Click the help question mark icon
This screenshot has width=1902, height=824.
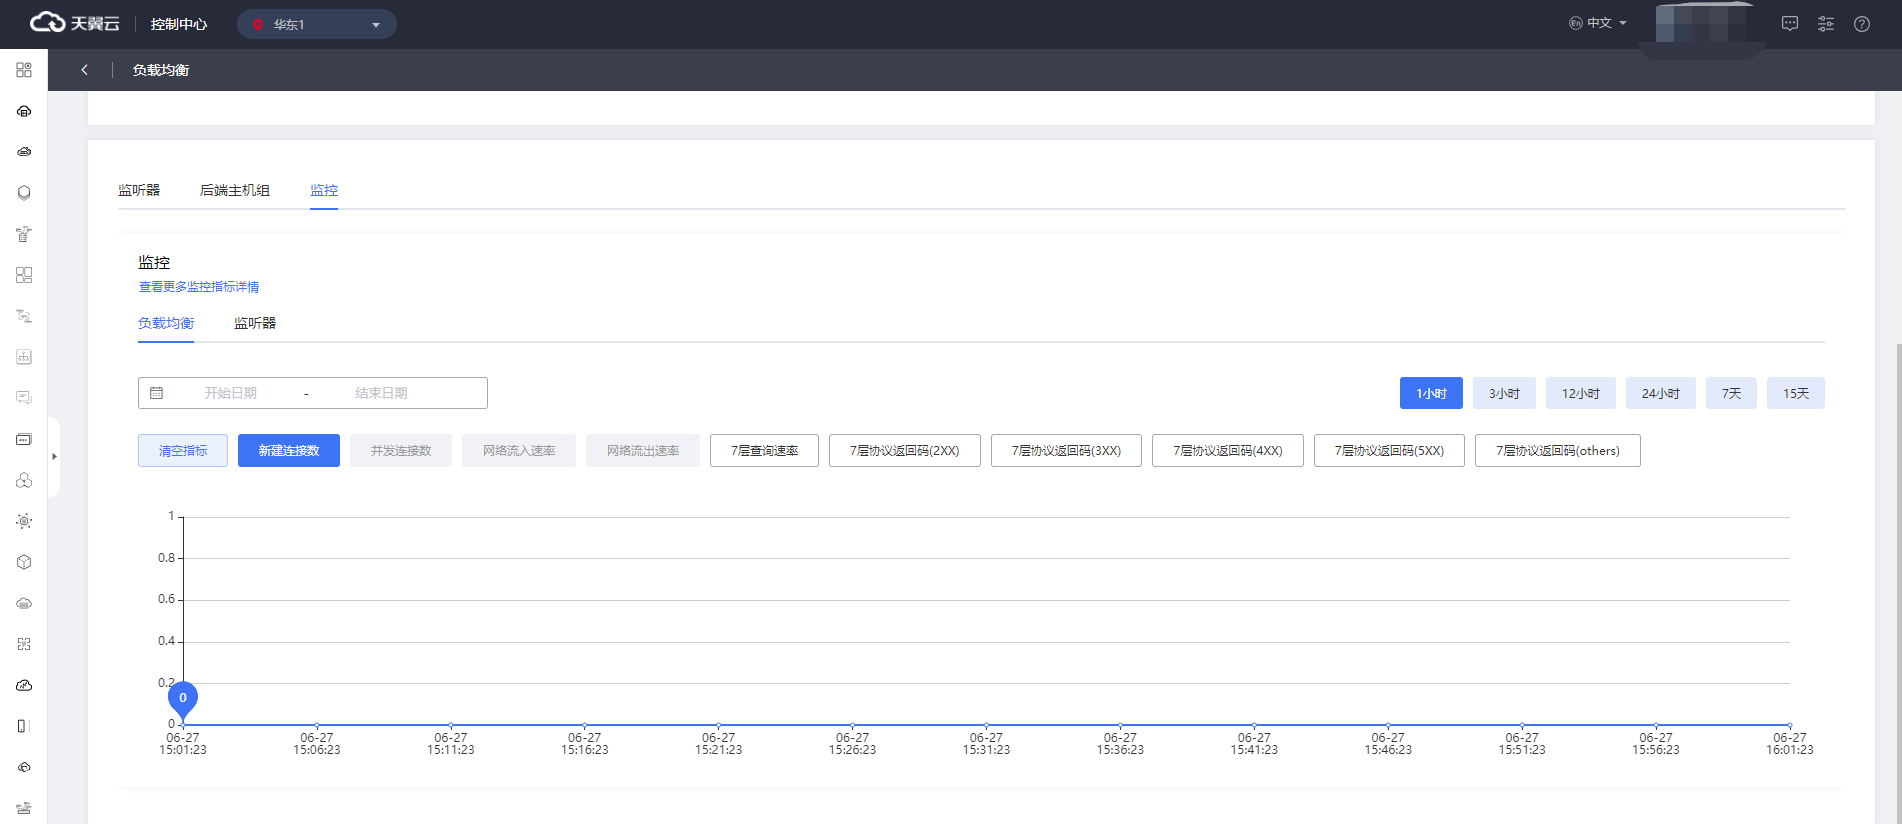[x=1862, y=24]
